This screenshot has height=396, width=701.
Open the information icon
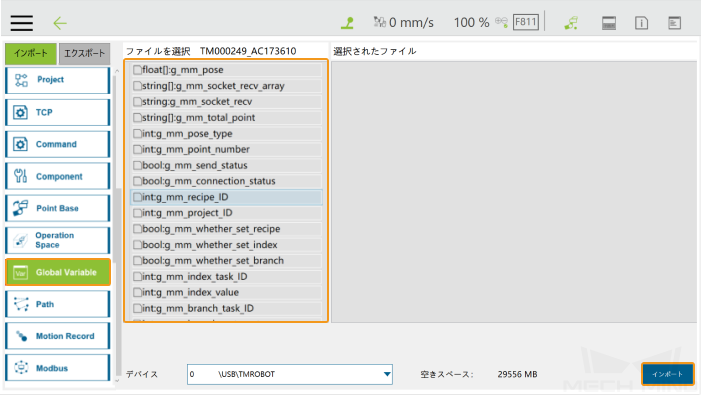(642, 23)
